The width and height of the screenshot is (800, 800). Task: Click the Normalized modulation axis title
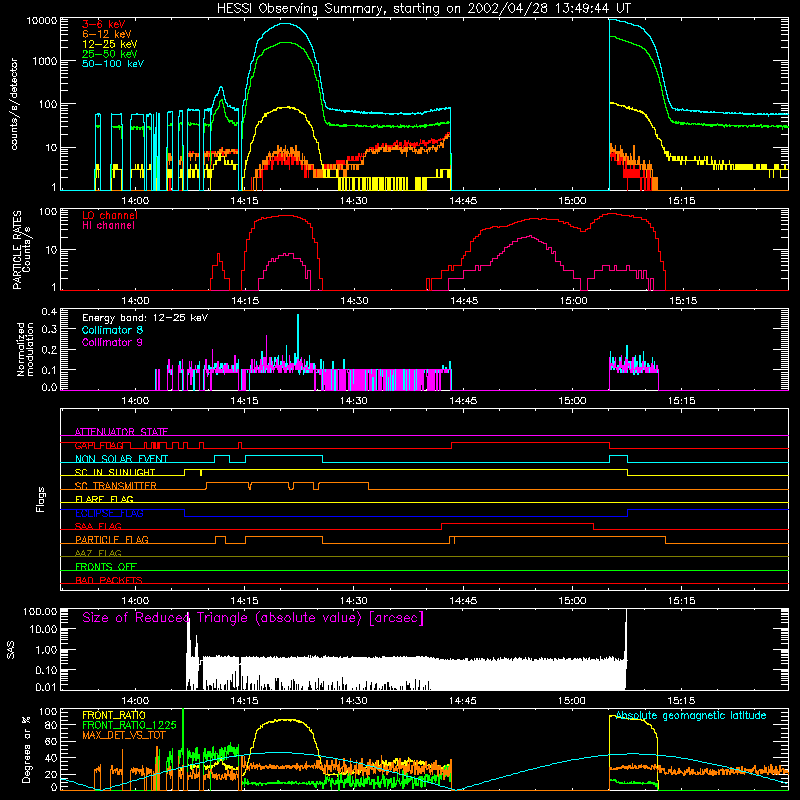pos(25,349)
